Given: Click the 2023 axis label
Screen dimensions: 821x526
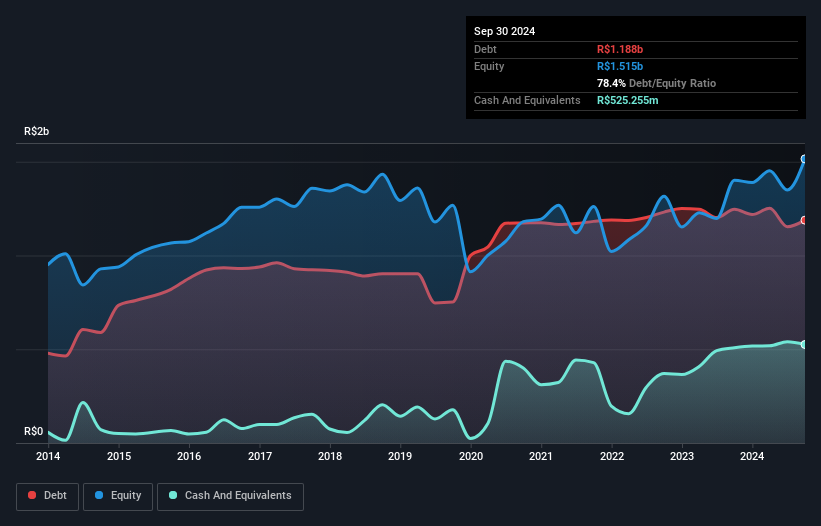Looking at the screenshot, I should coord(682,456).
